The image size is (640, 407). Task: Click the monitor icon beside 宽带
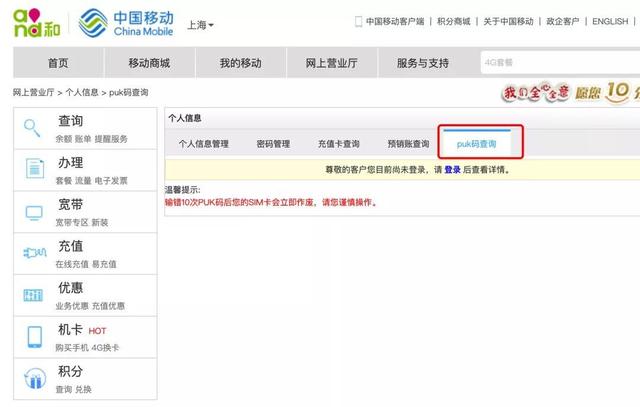[34, 211]
